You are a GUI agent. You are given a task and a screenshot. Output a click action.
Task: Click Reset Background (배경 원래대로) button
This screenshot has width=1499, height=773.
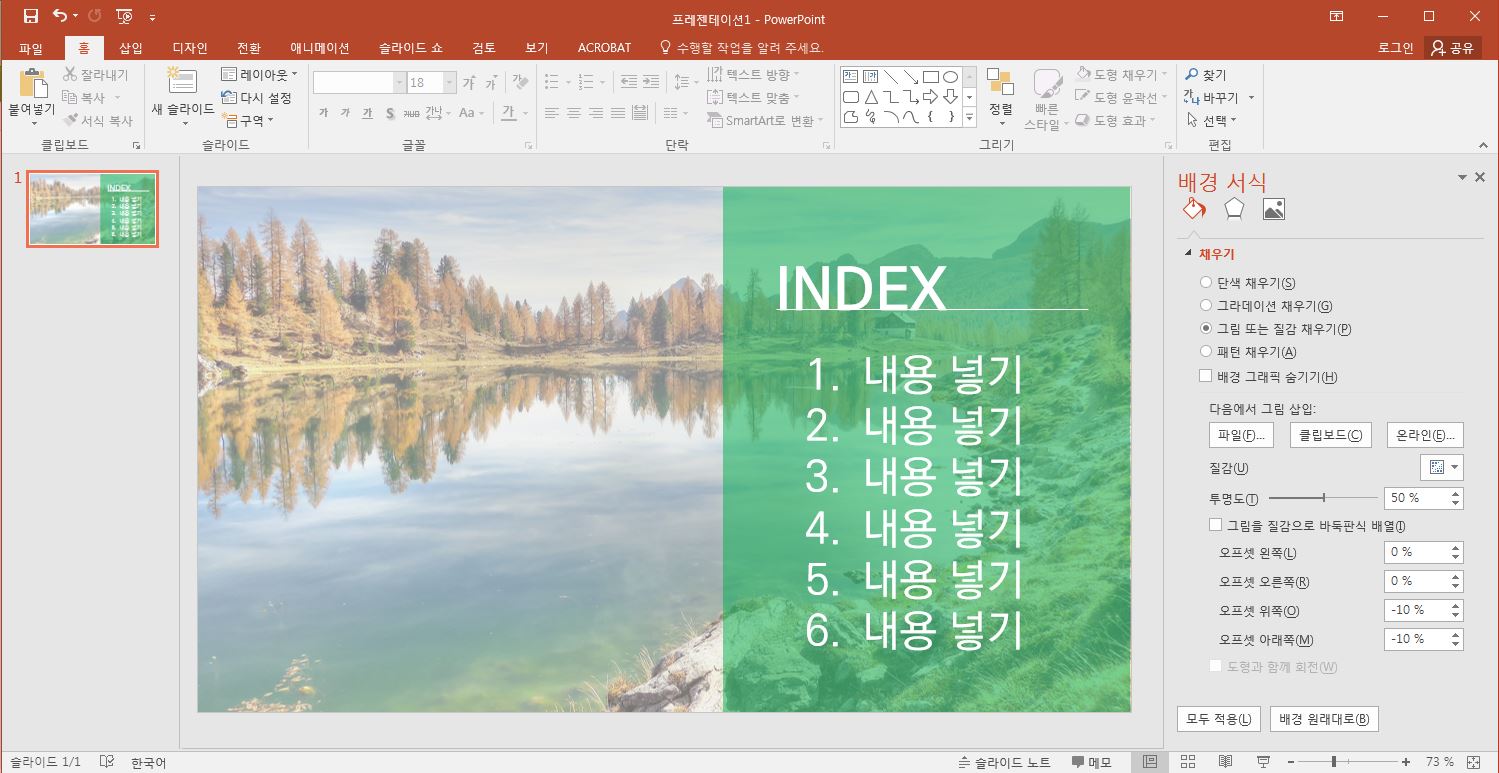click(x=1324, y=719)
